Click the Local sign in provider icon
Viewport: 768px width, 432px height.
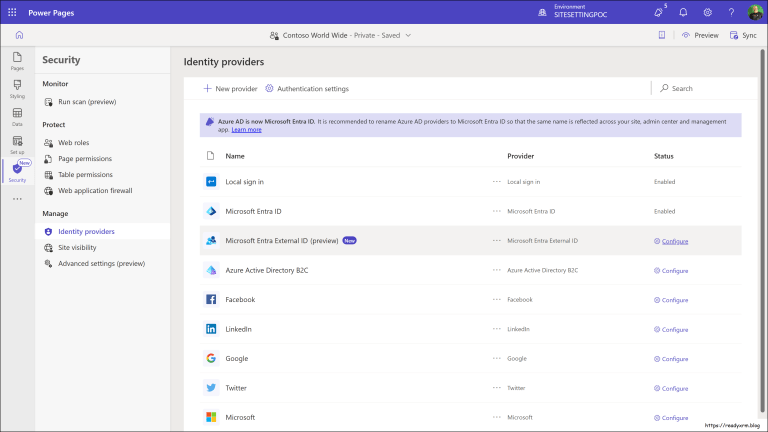211,182
